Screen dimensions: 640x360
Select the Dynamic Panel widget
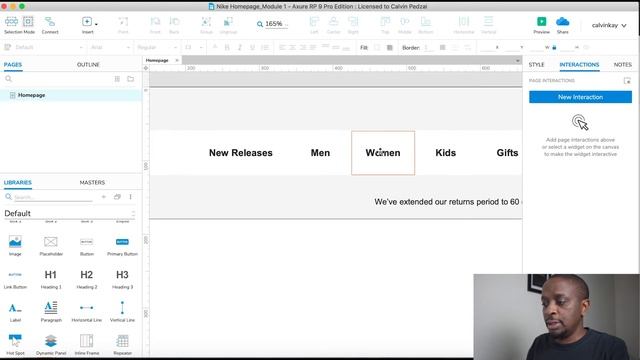click(x=51, y=344)
